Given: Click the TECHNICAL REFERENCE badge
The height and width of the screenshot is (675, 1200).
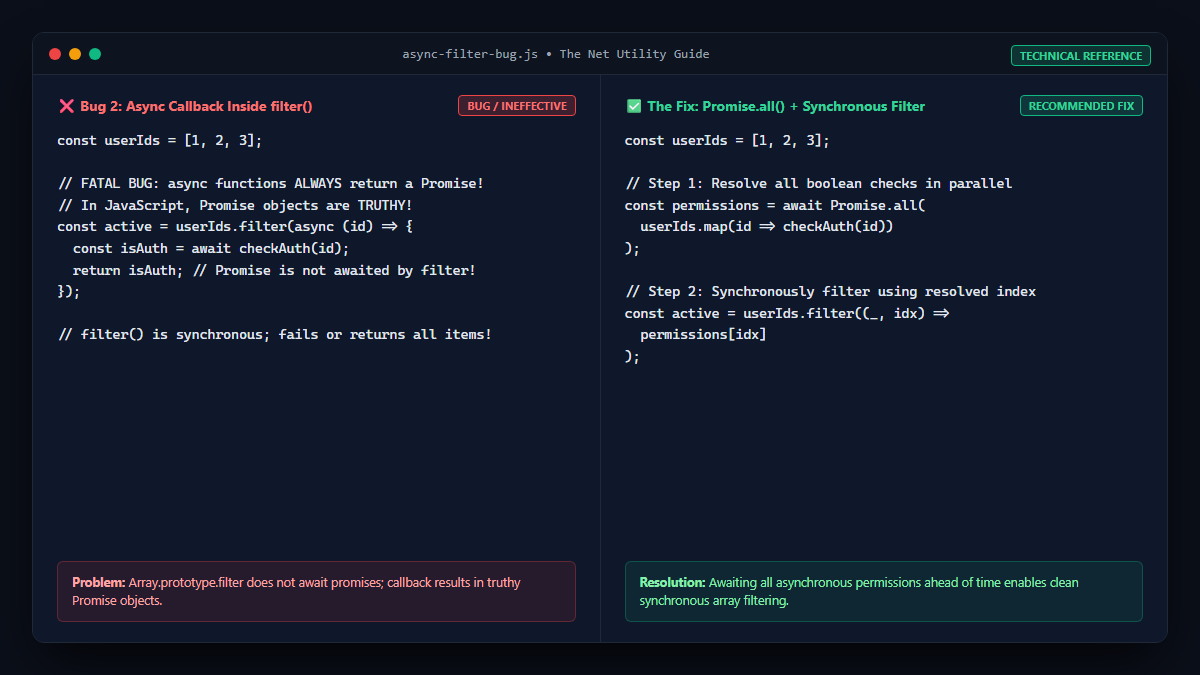Looking at the screenshot, I should pos(1081,56).
